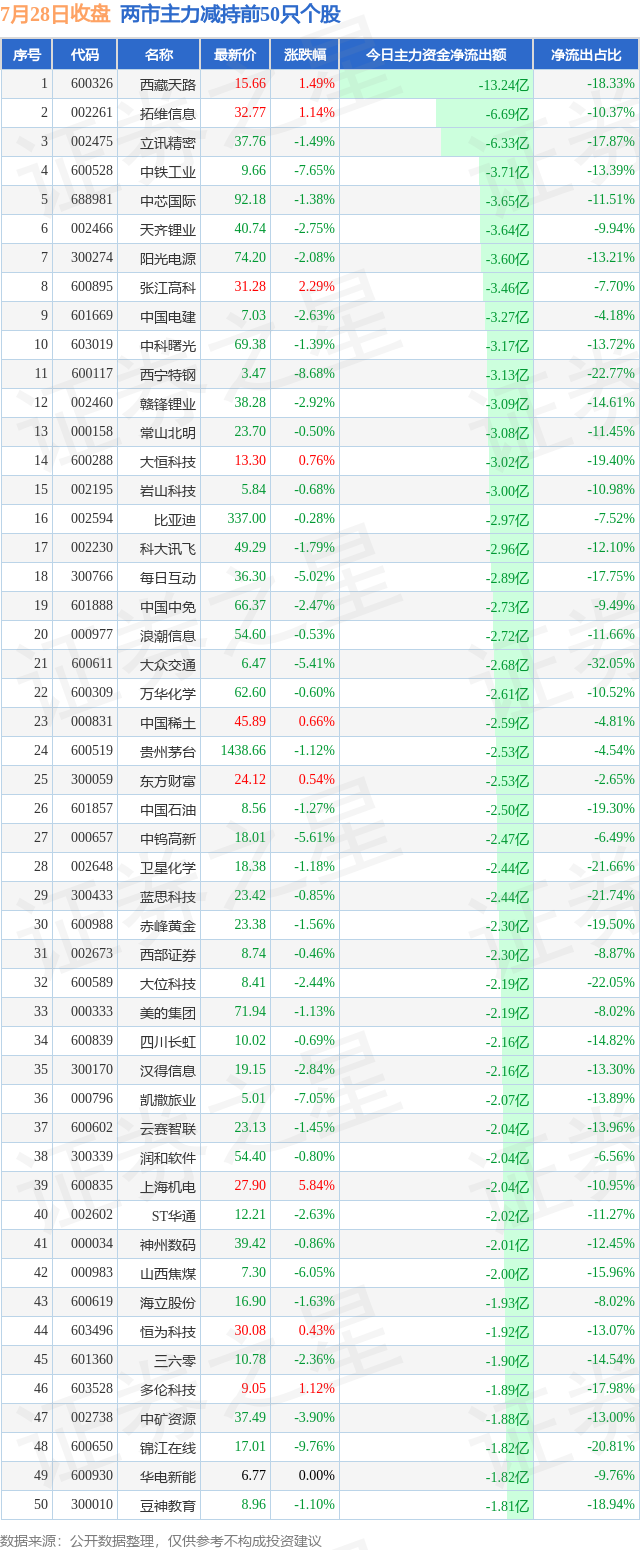Click stock code 600589 for 大位科技
The width and height of the screenshot is (640, 1550).
tap(92, 983)
